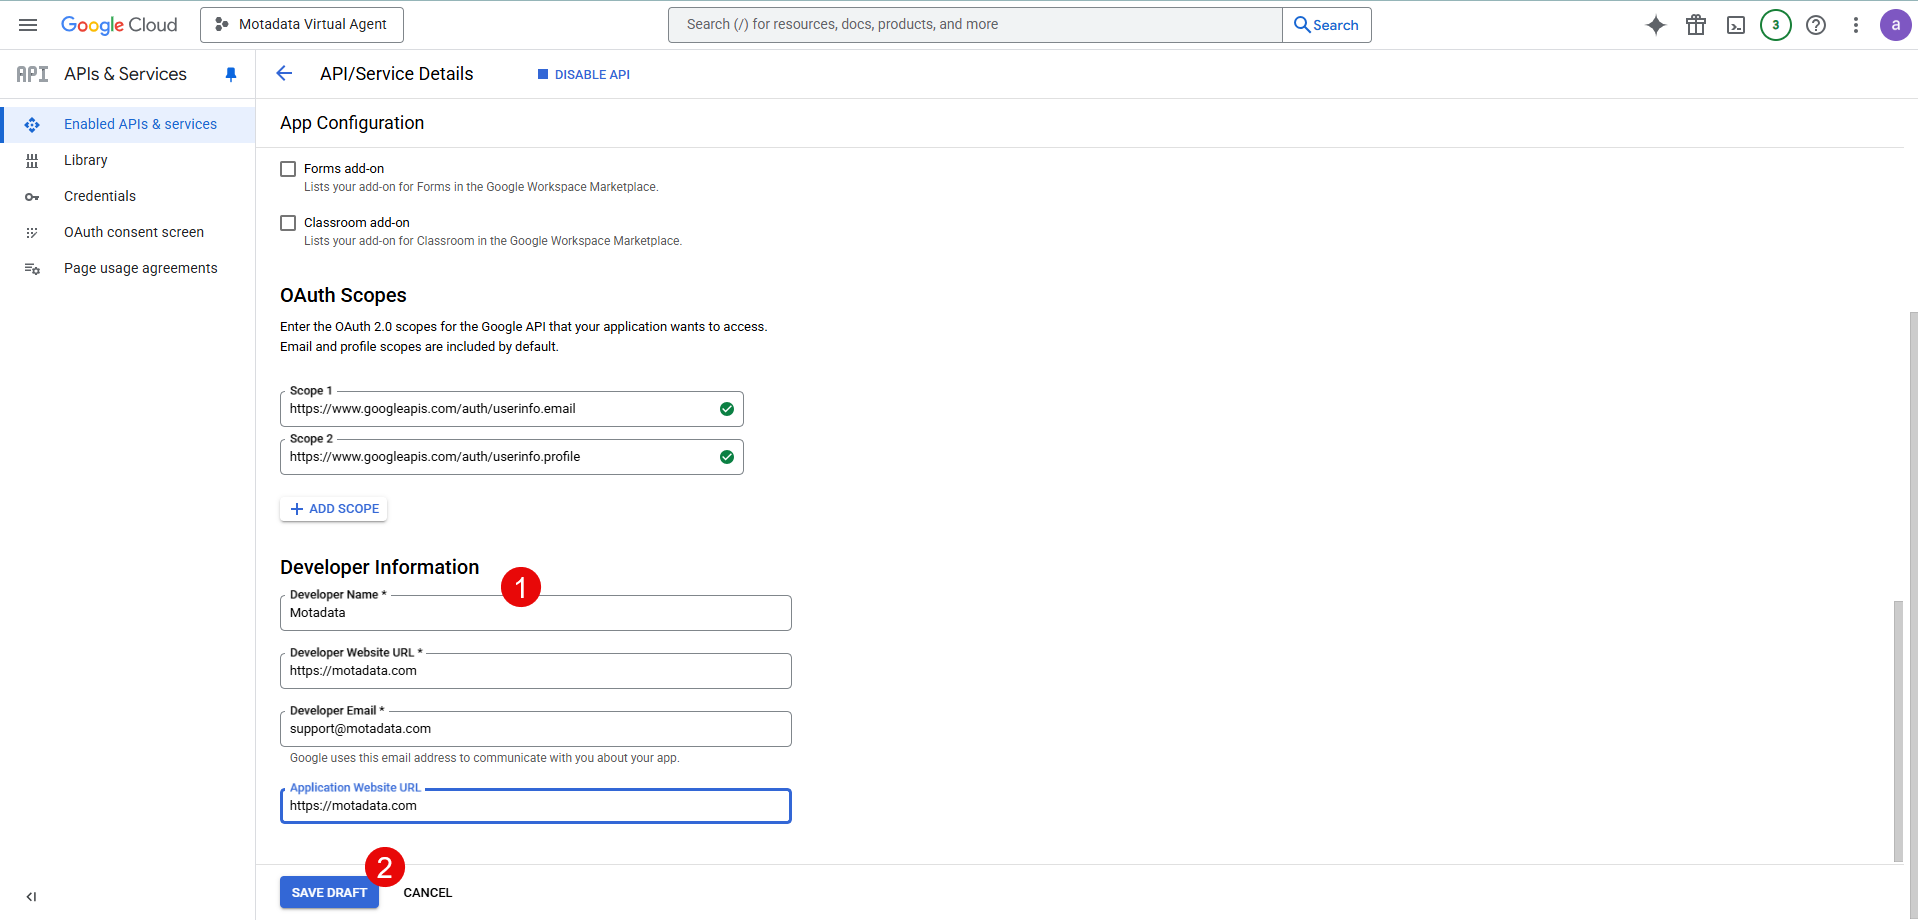Click the Library icon in the sidebar

coord(33,160)
